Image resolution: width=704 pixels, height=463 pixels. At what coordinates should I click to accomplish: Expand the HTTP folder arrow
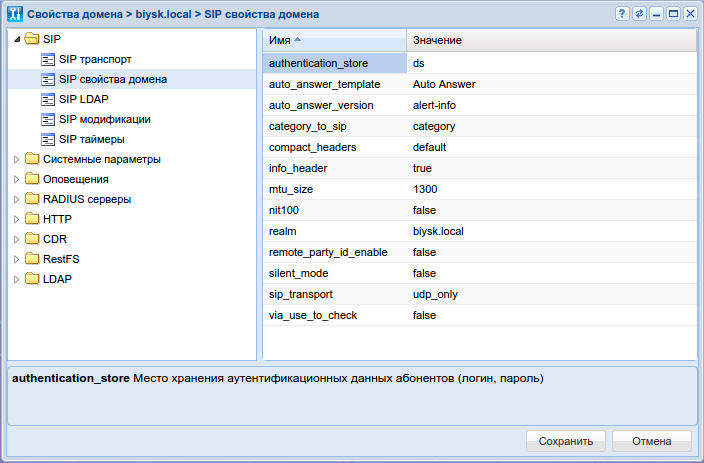click(x=16, y=219)
